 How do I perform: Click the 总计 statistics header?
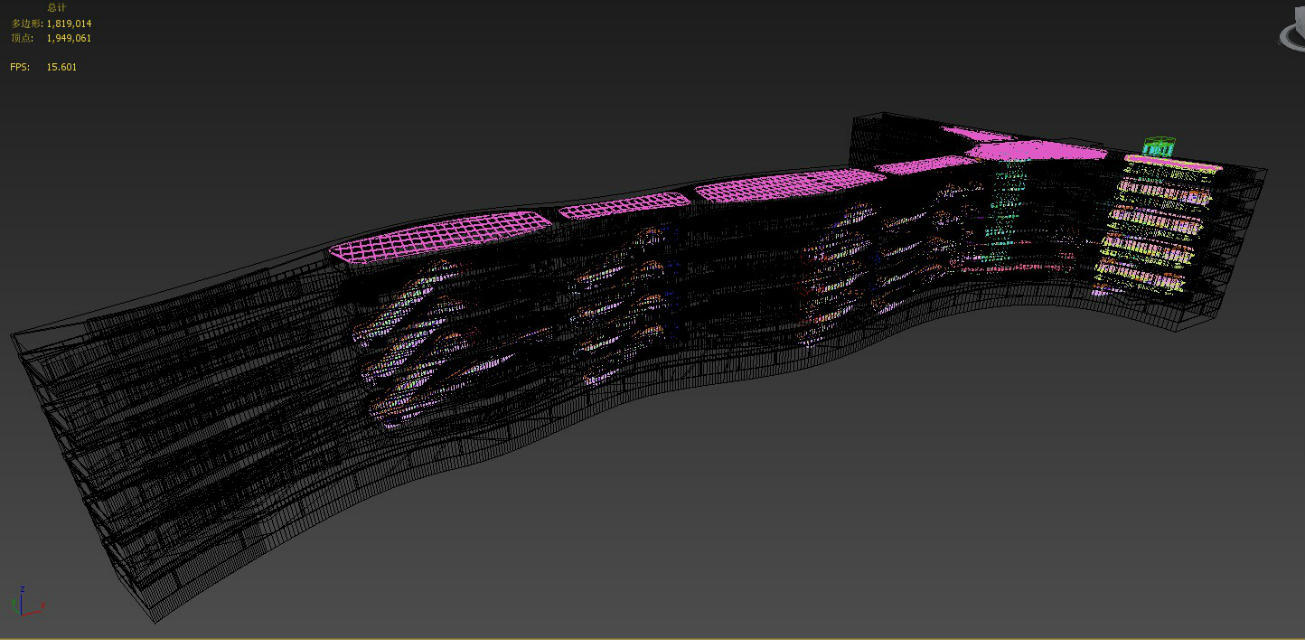(x=57, y=8)
